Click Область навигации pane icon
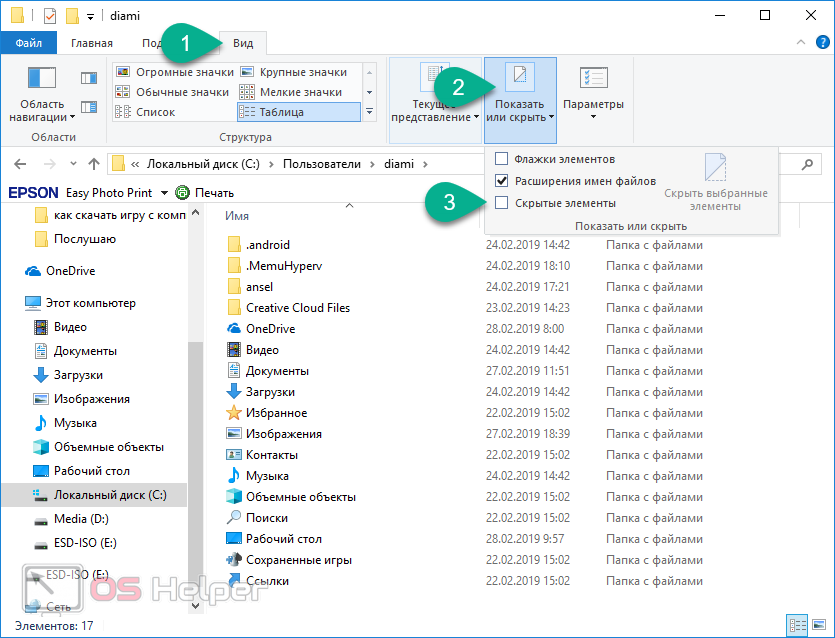Image resolution: width=835 pixels, height=638 pixels. point(42,92)
